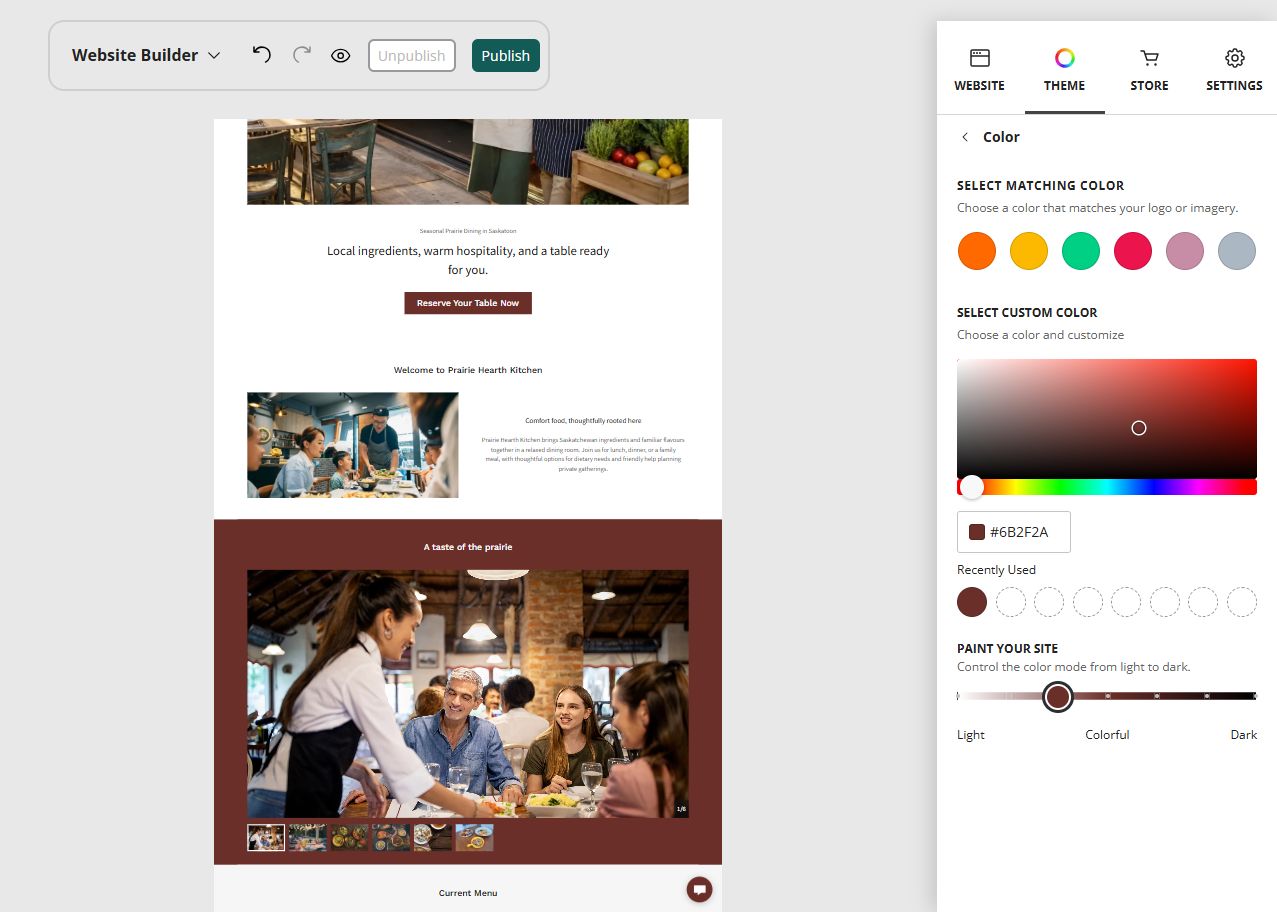Image resolution: width=1277 pixels, height=912 pixels.
Task: Click the rainbow hue slider handle
Action: (x=972, y=487)
